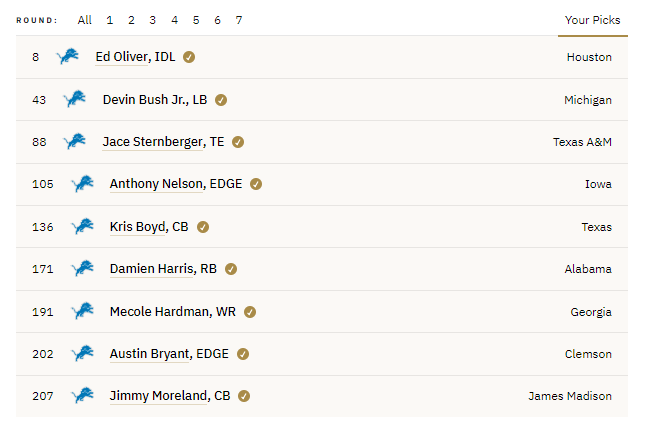Click the Devin Bush Jr., LB row name
The height and width of the screenshot is (425, 645).
pos(155,100)
